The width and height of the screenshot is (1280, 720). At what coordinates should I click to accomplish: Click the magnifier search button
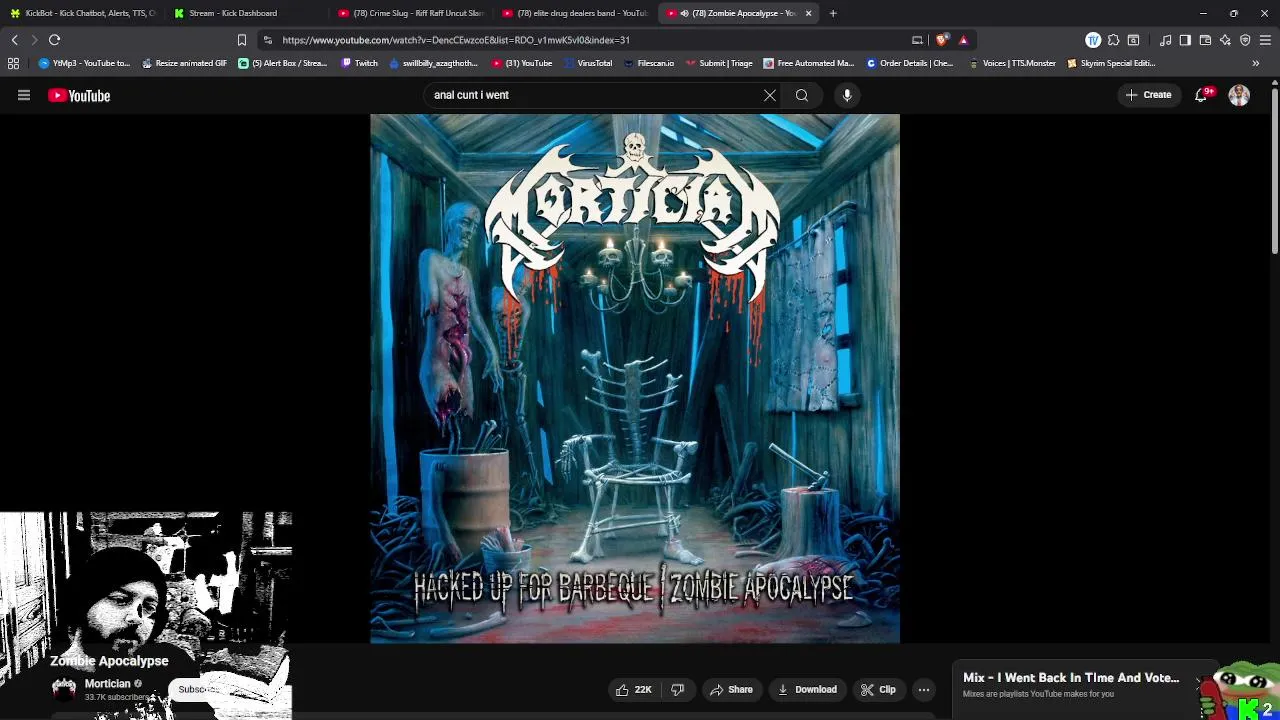[802, 95]
